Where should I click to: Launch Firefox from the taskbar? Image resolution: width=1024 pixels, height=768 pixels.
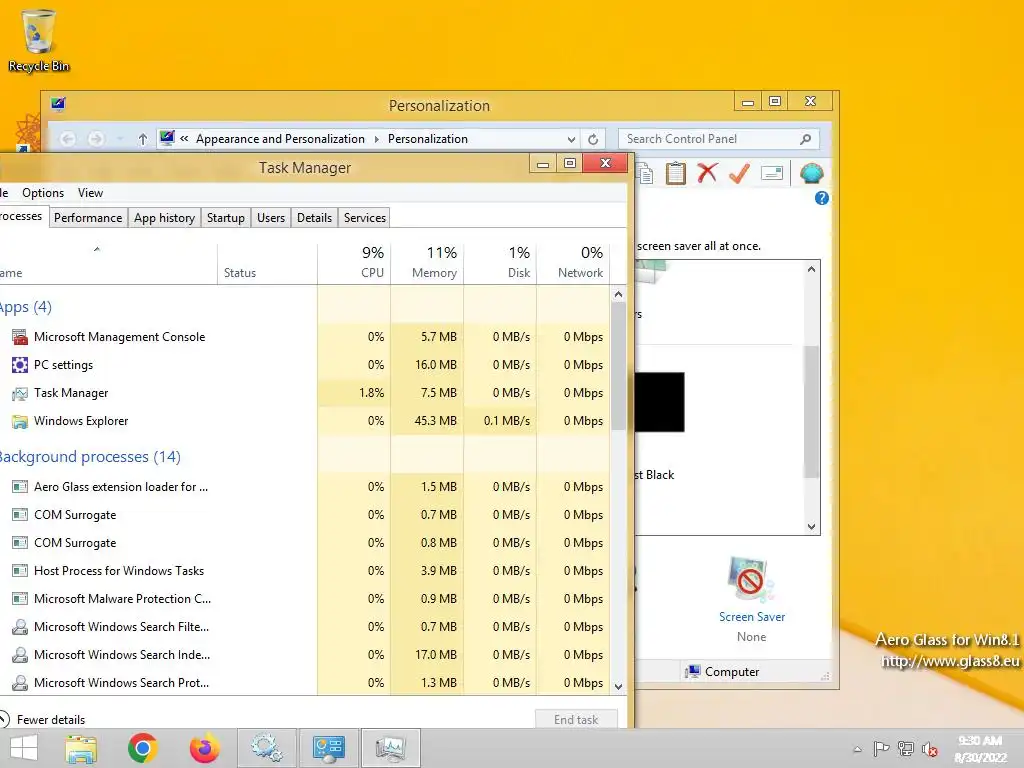(204, 748)
